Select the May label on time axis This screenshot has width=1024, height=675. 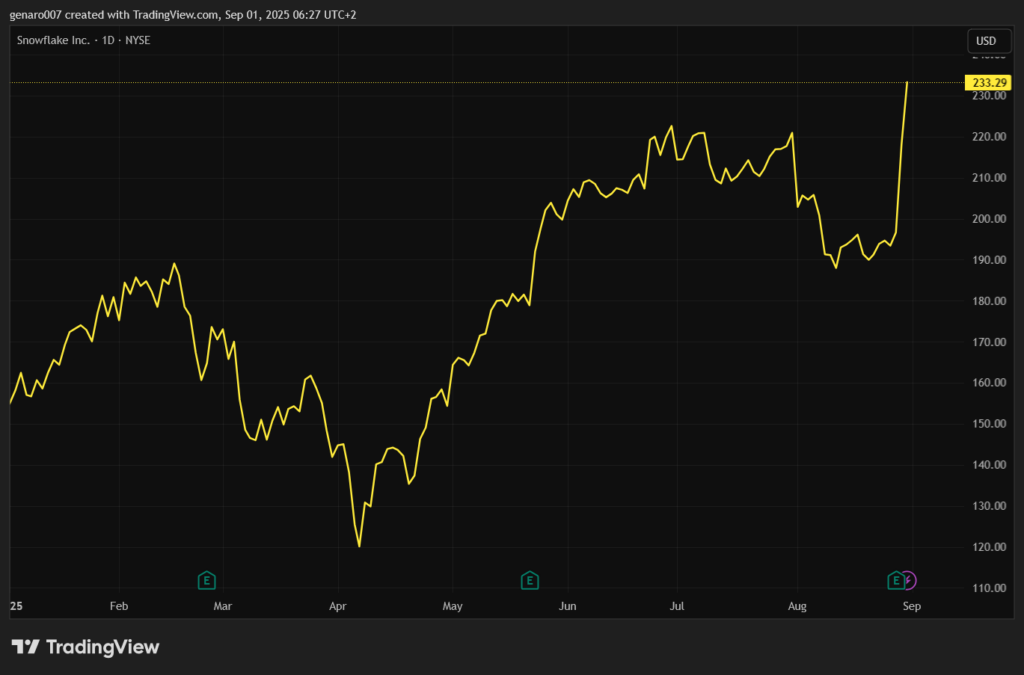point(453,606)
